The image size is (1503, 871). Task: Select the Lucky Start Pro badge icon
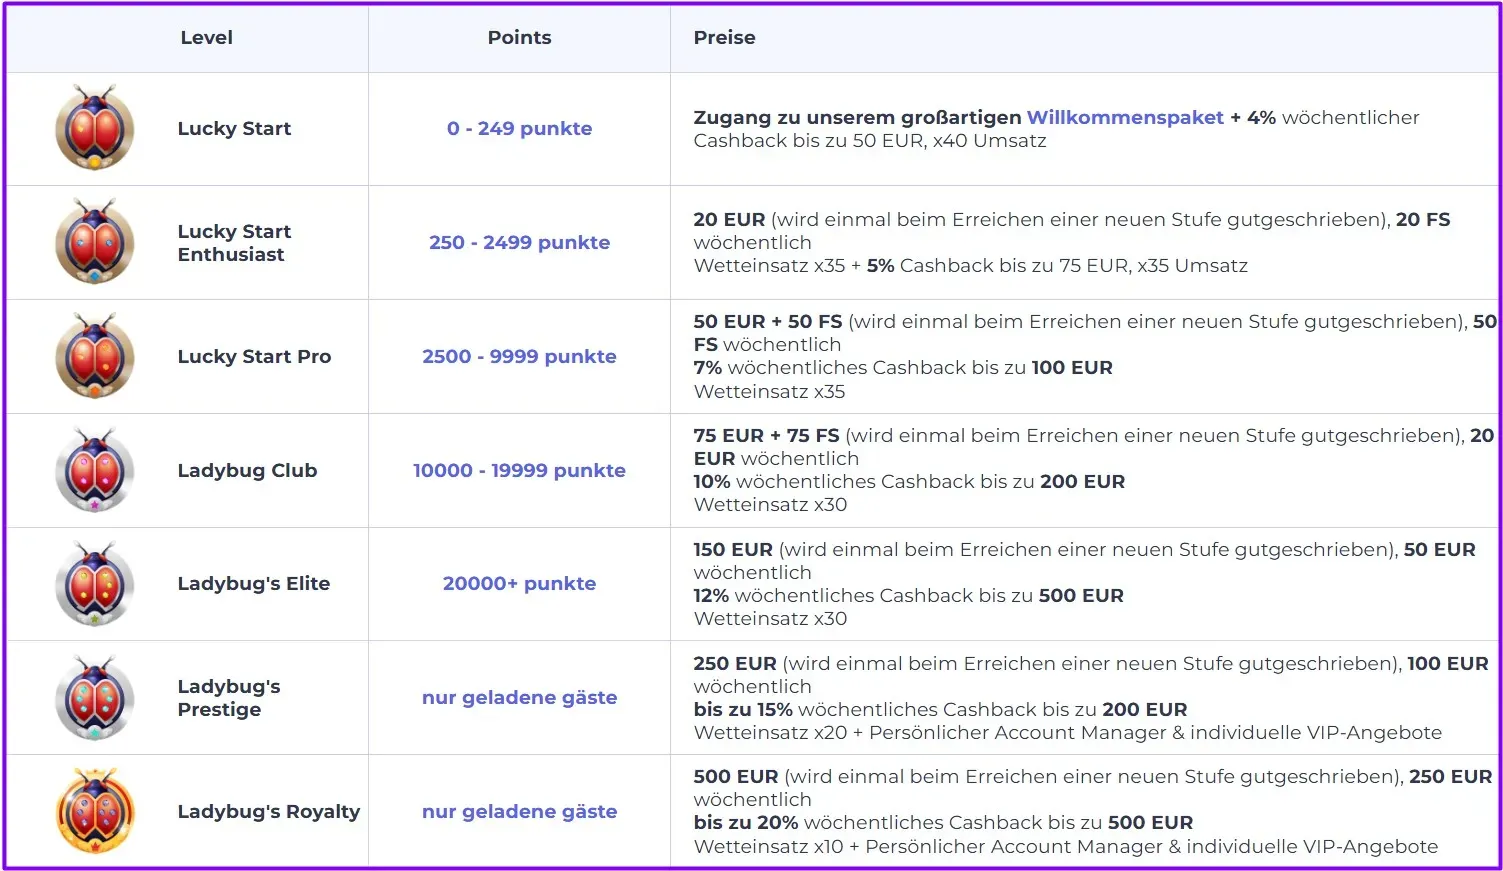click(95, 356)
